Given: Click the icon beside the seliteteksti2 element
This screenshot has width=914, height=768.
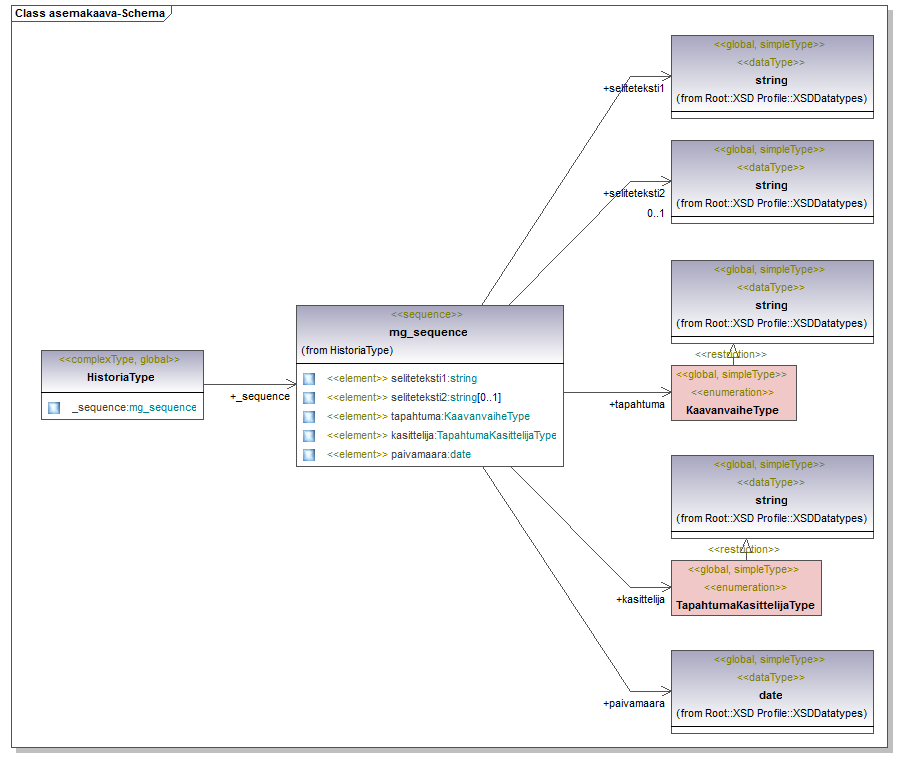Looking at the screenshot, I should [309, 398].
